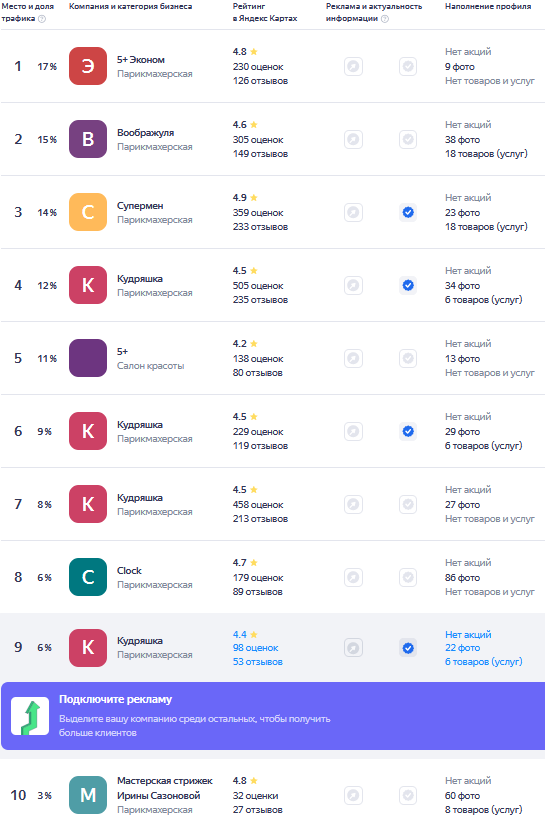
Task: Click the question icon beside "Реклама и актуальность информации"
Action: pyautogui.click(x=385, y=19)
